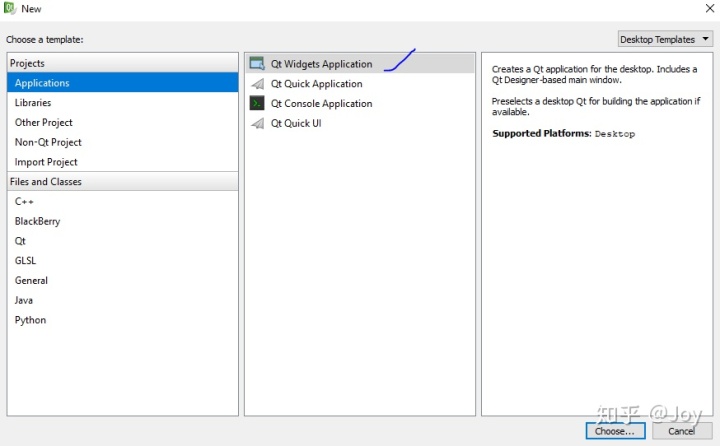Click the 'Choose a template:' label
Viewport: 720px width, 446px height.
pos(45,40)
